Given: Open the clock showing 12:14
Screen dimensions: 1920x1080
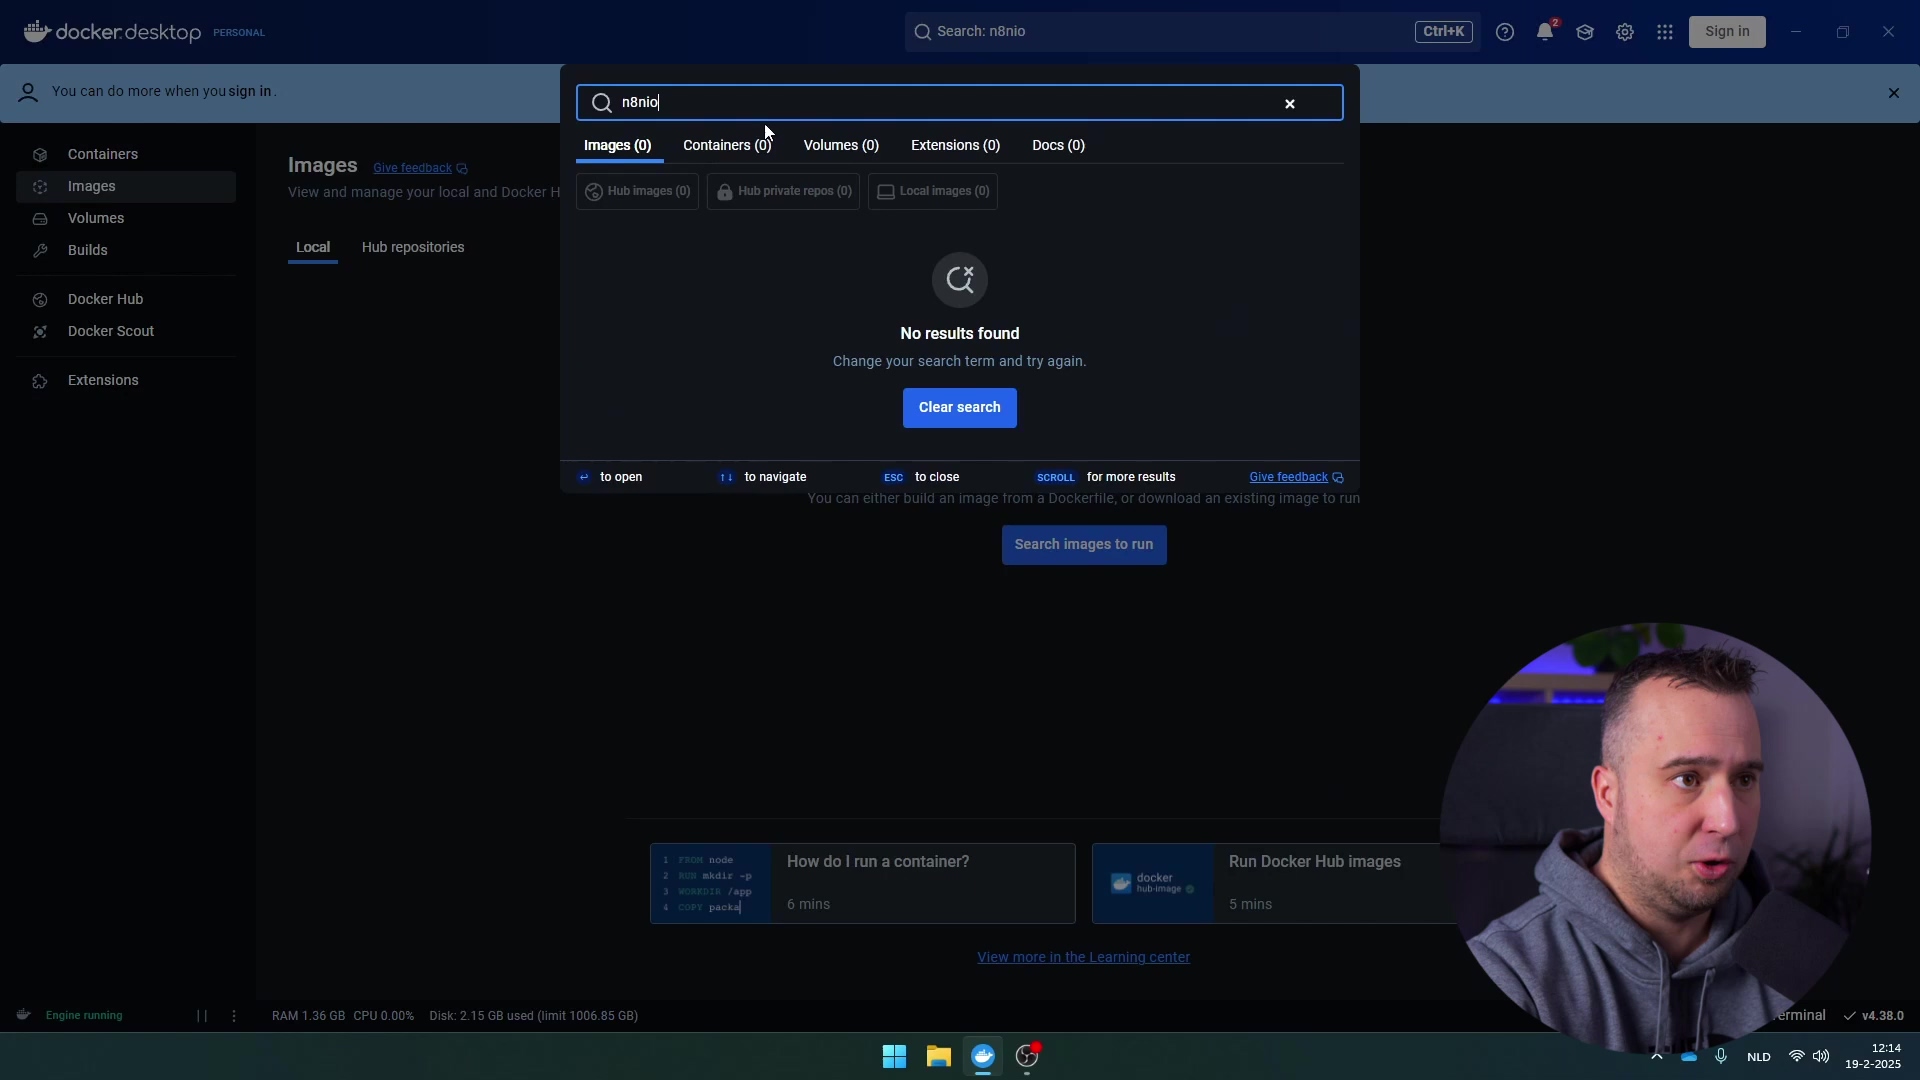Looking at the screenshot, I should pyautogui.click(x=1872, y=1056).
